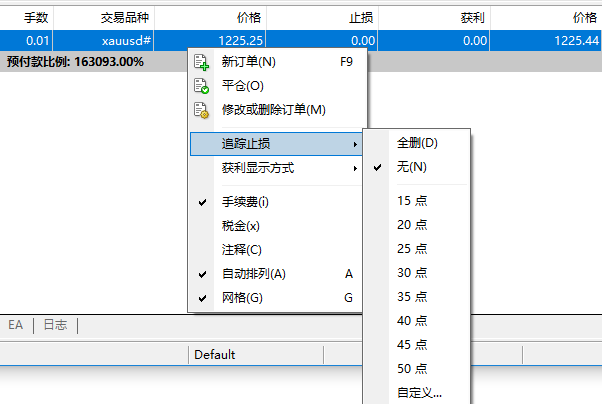Switch to the EA tab
This screenshot has height=404, width=602.
tap(16, 325)
